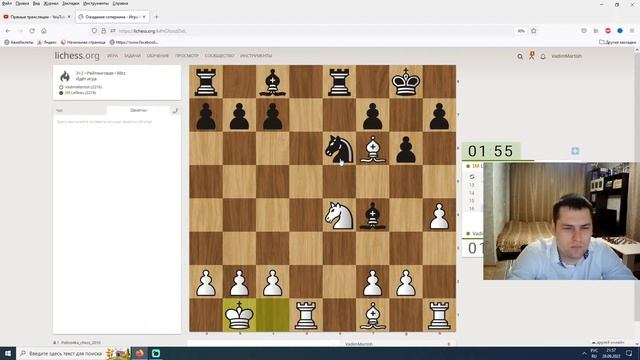Close the YouTube live streams tab

click(69, 17)
